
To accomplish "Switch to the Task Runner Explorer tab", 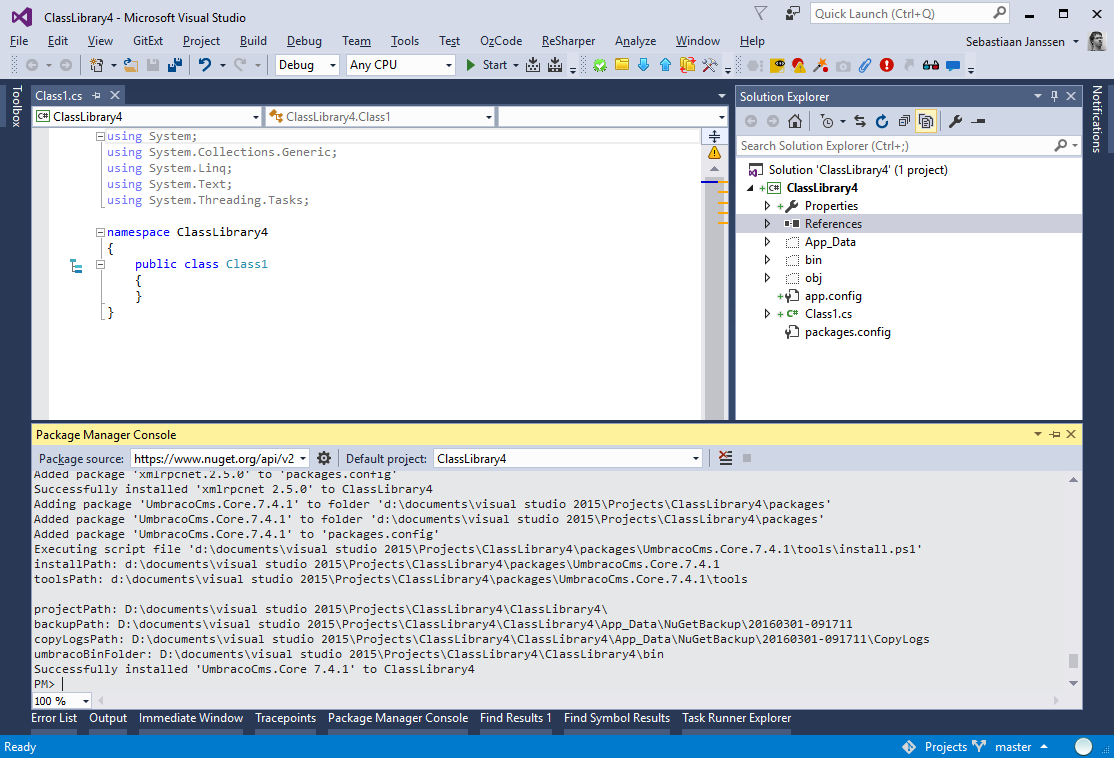I will coord(737,718).
